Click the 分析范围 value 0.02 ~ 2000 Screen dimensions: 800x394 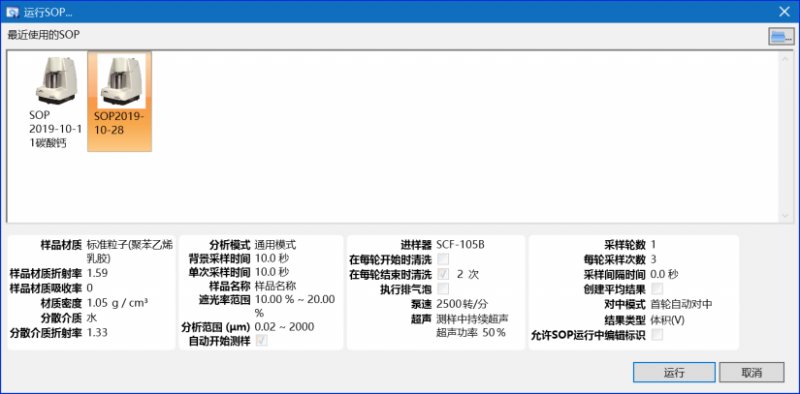(284, 327)
